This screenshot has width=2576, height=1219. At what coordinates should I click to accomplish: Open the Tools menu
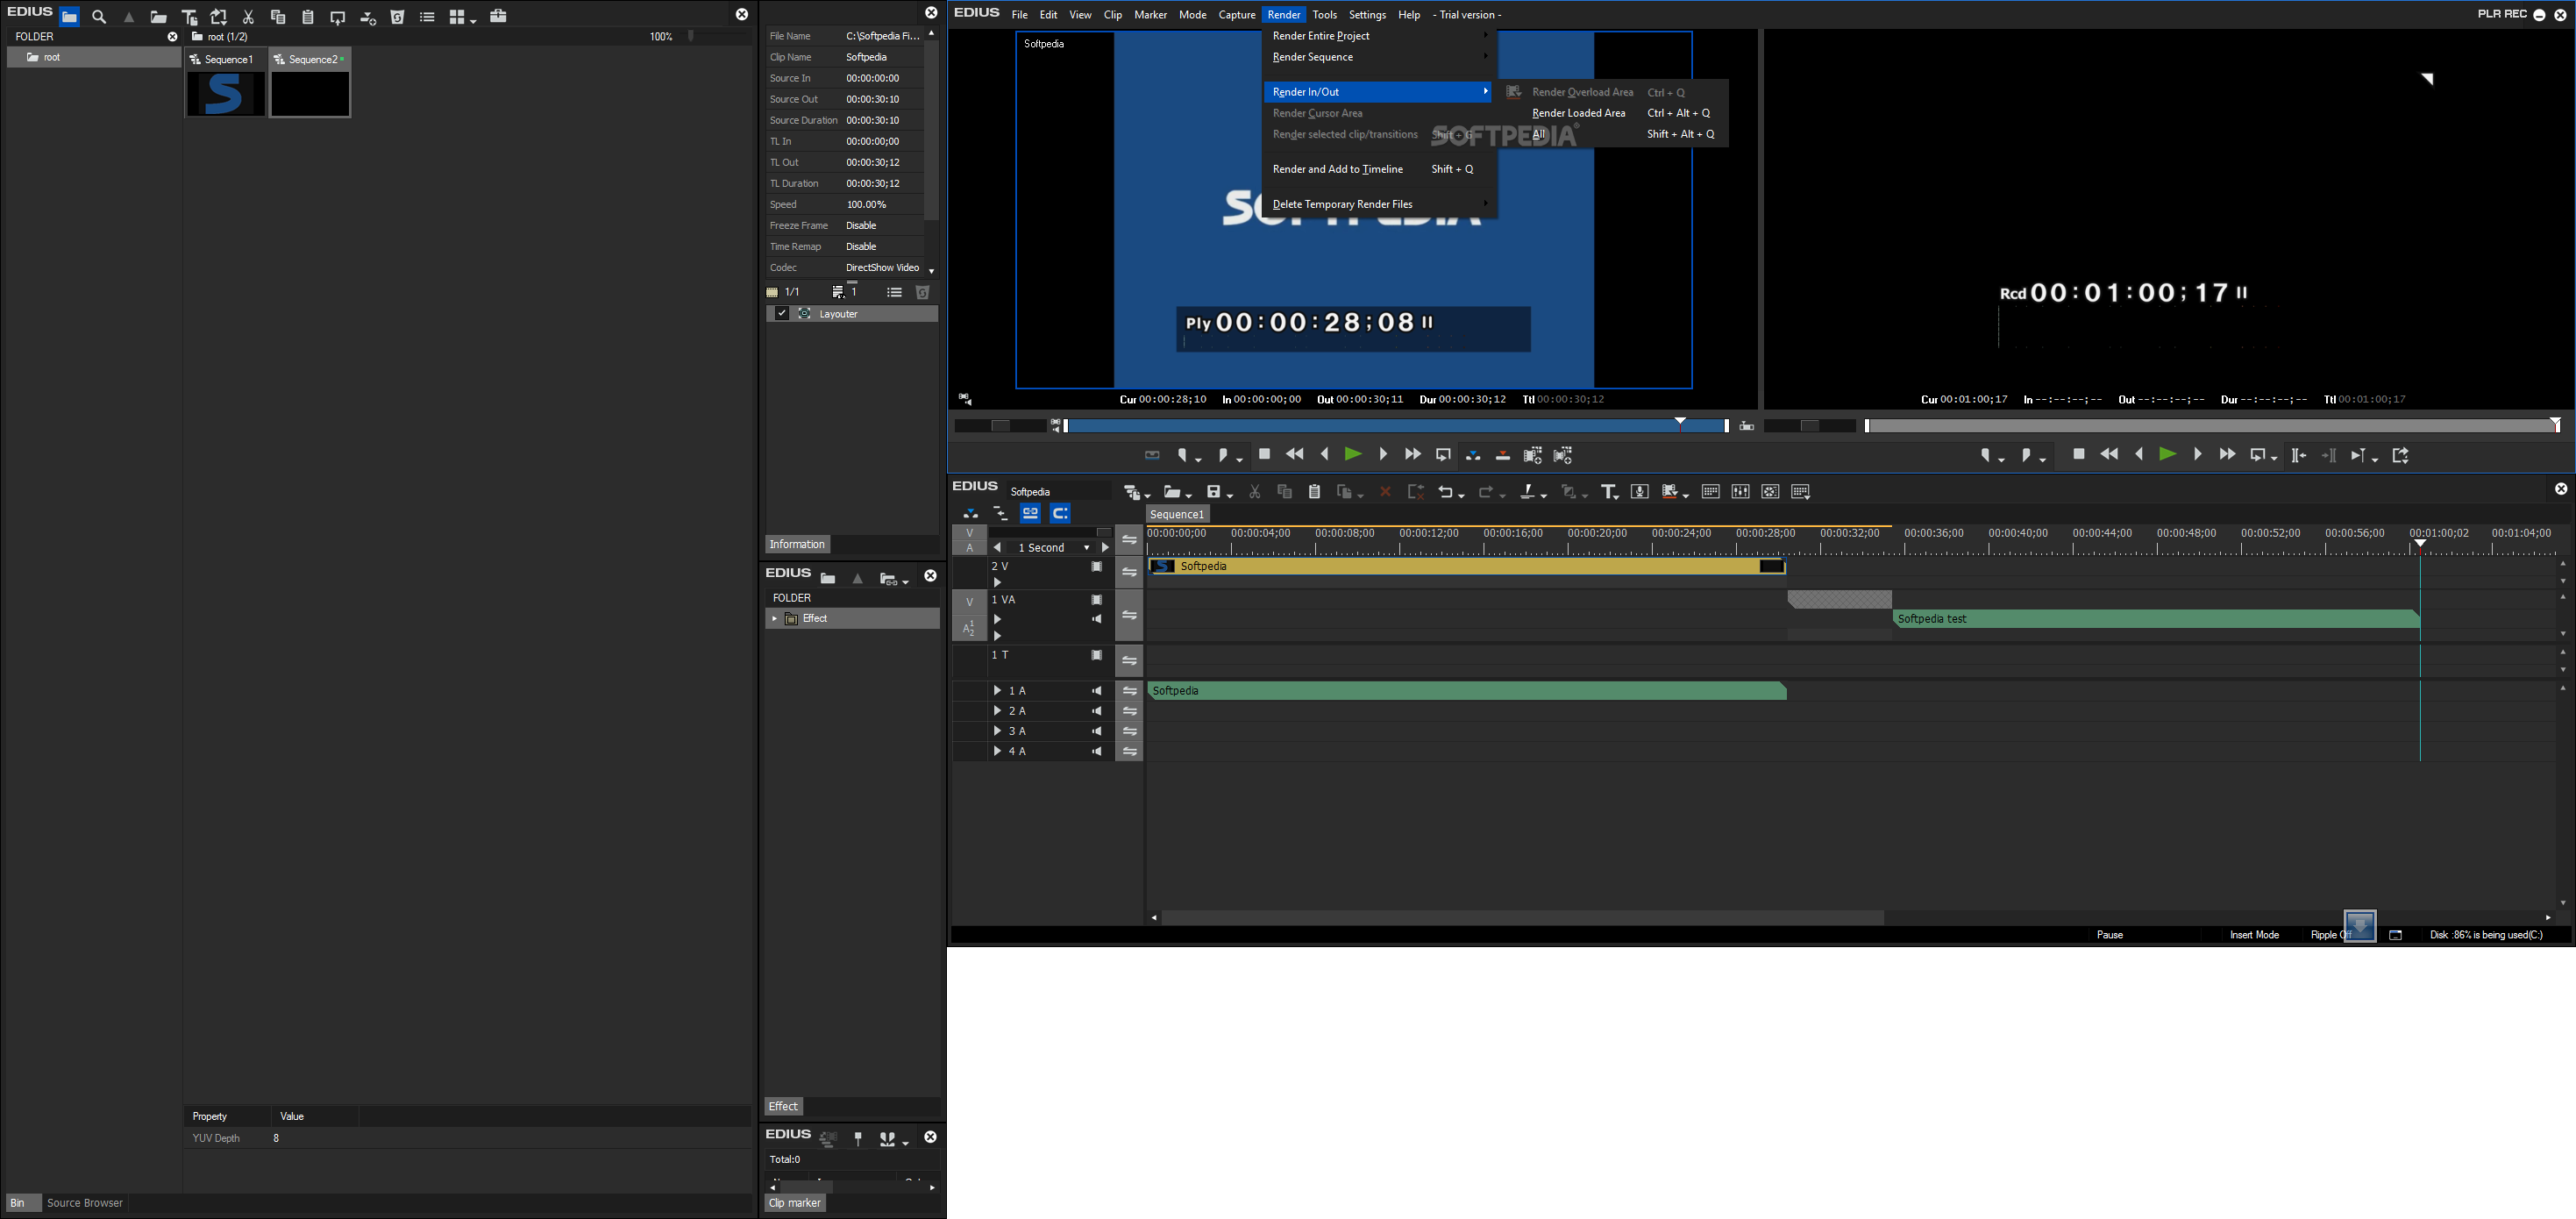click(x=1325, y=15)
